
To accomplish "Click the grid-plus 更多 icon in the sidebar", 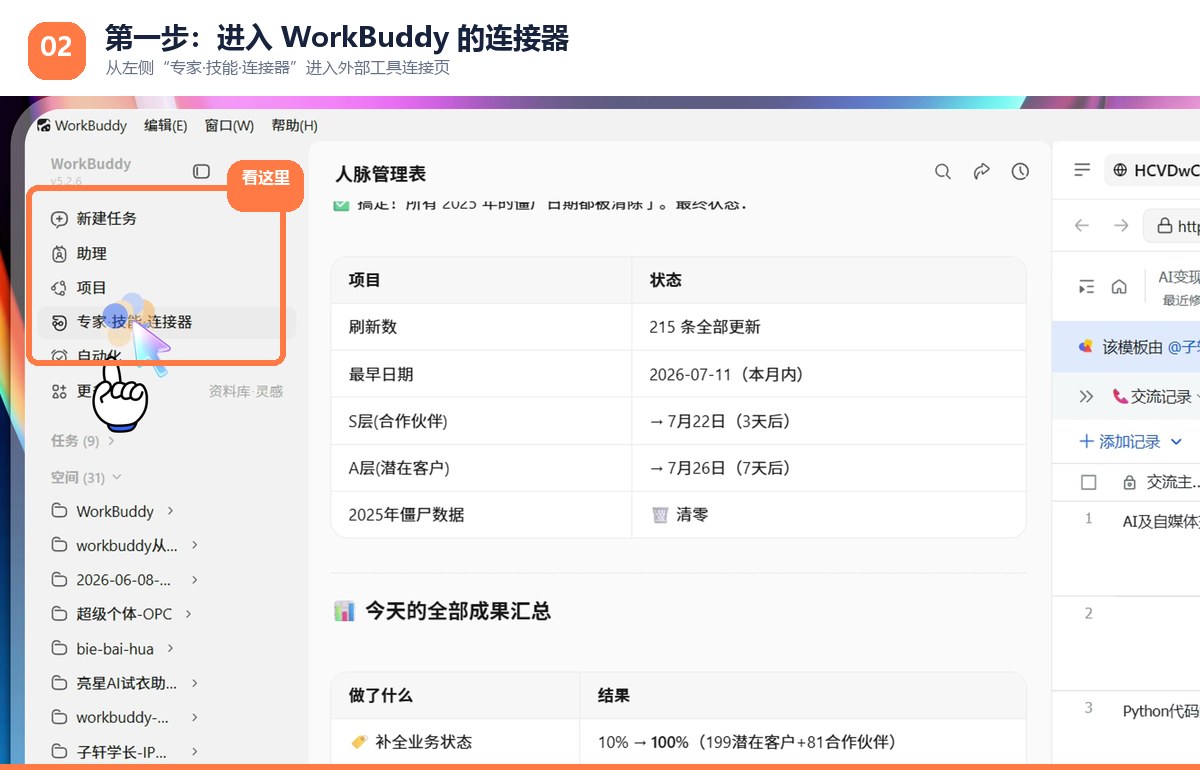I will (60, 391).
